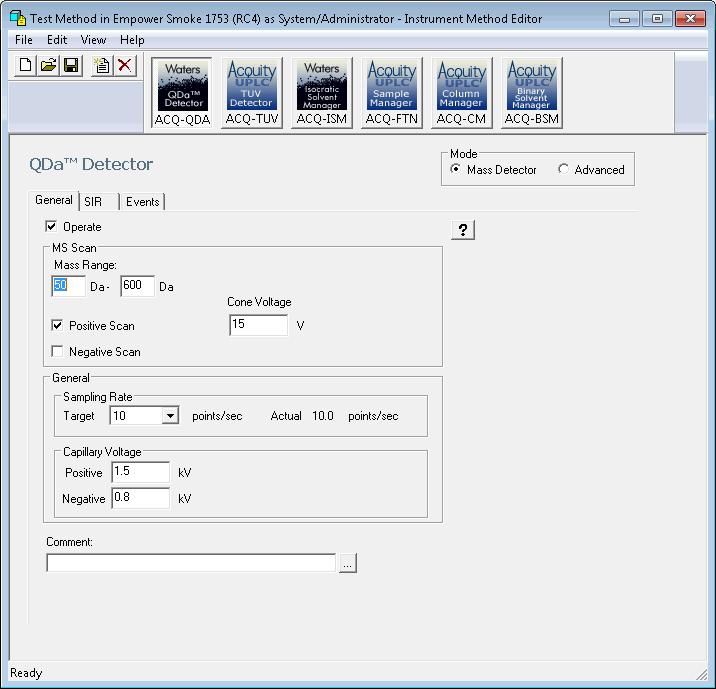716x689 pixels.
Task: Select the ACQ-FTN Sample Manager icon
Action: 391,93
